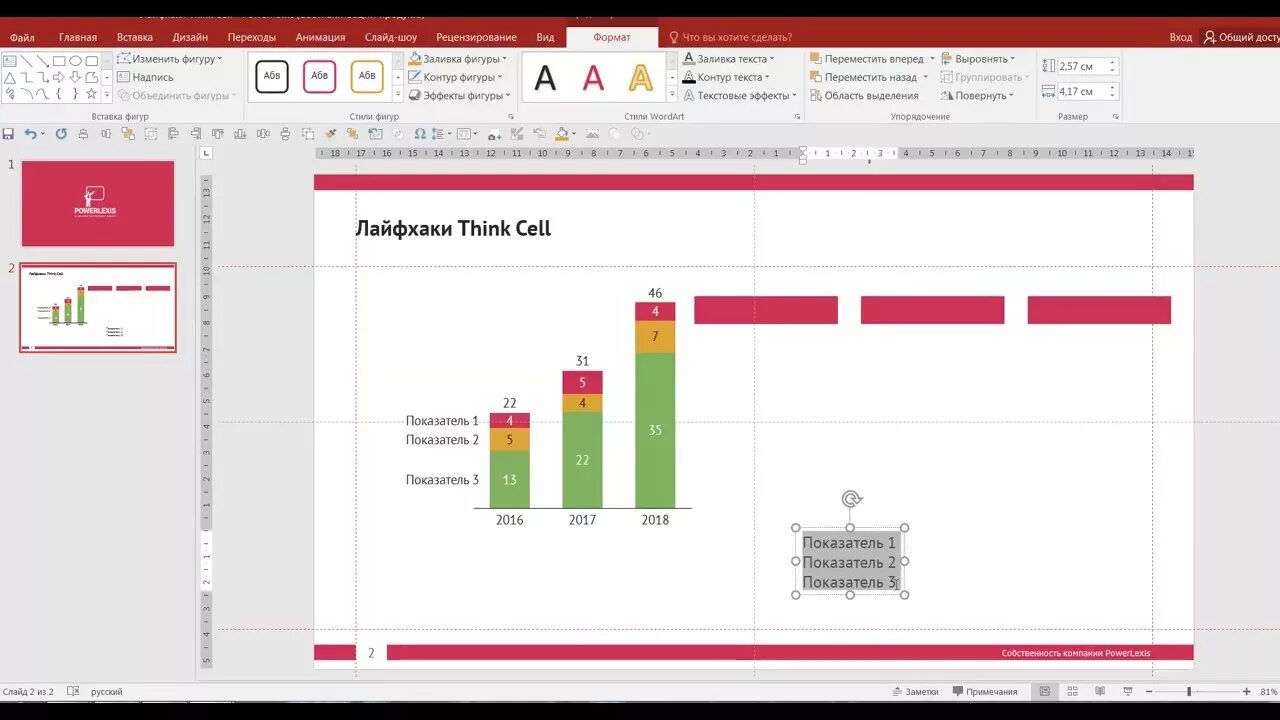Insert the Omega symbol from quick toolbar

point(419,133)
